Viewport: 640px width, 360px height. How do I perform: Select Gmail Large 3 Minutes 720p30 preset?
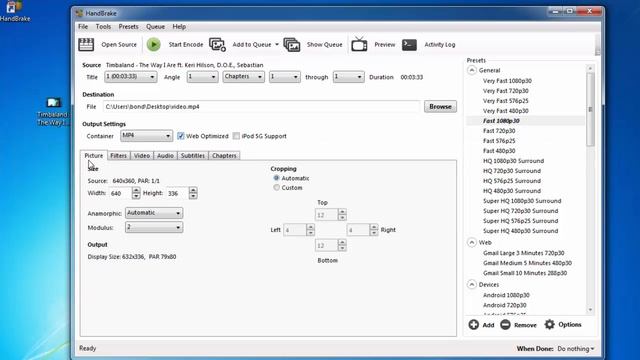tap(524, 253)
